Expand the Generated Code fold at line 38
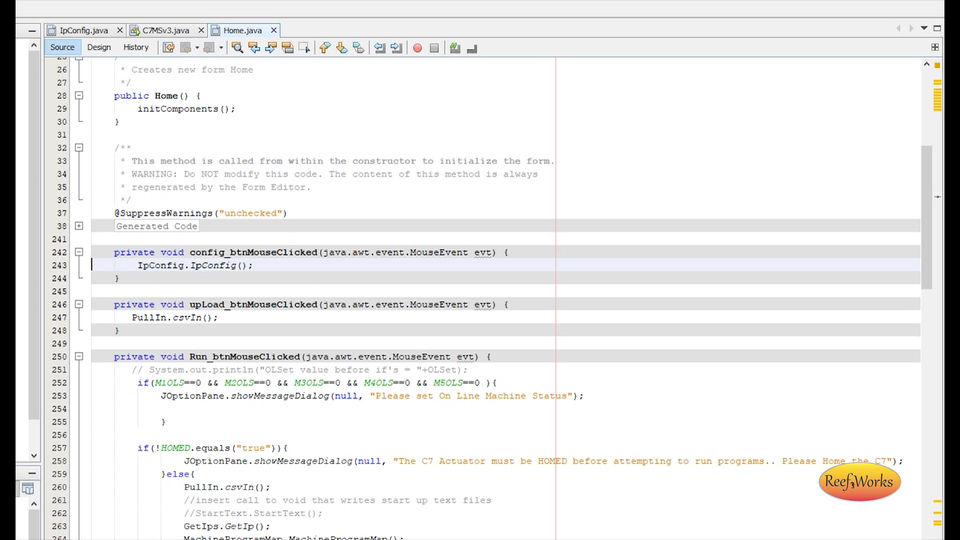Screen dimensions: 960x540 (x=79, y=226)
